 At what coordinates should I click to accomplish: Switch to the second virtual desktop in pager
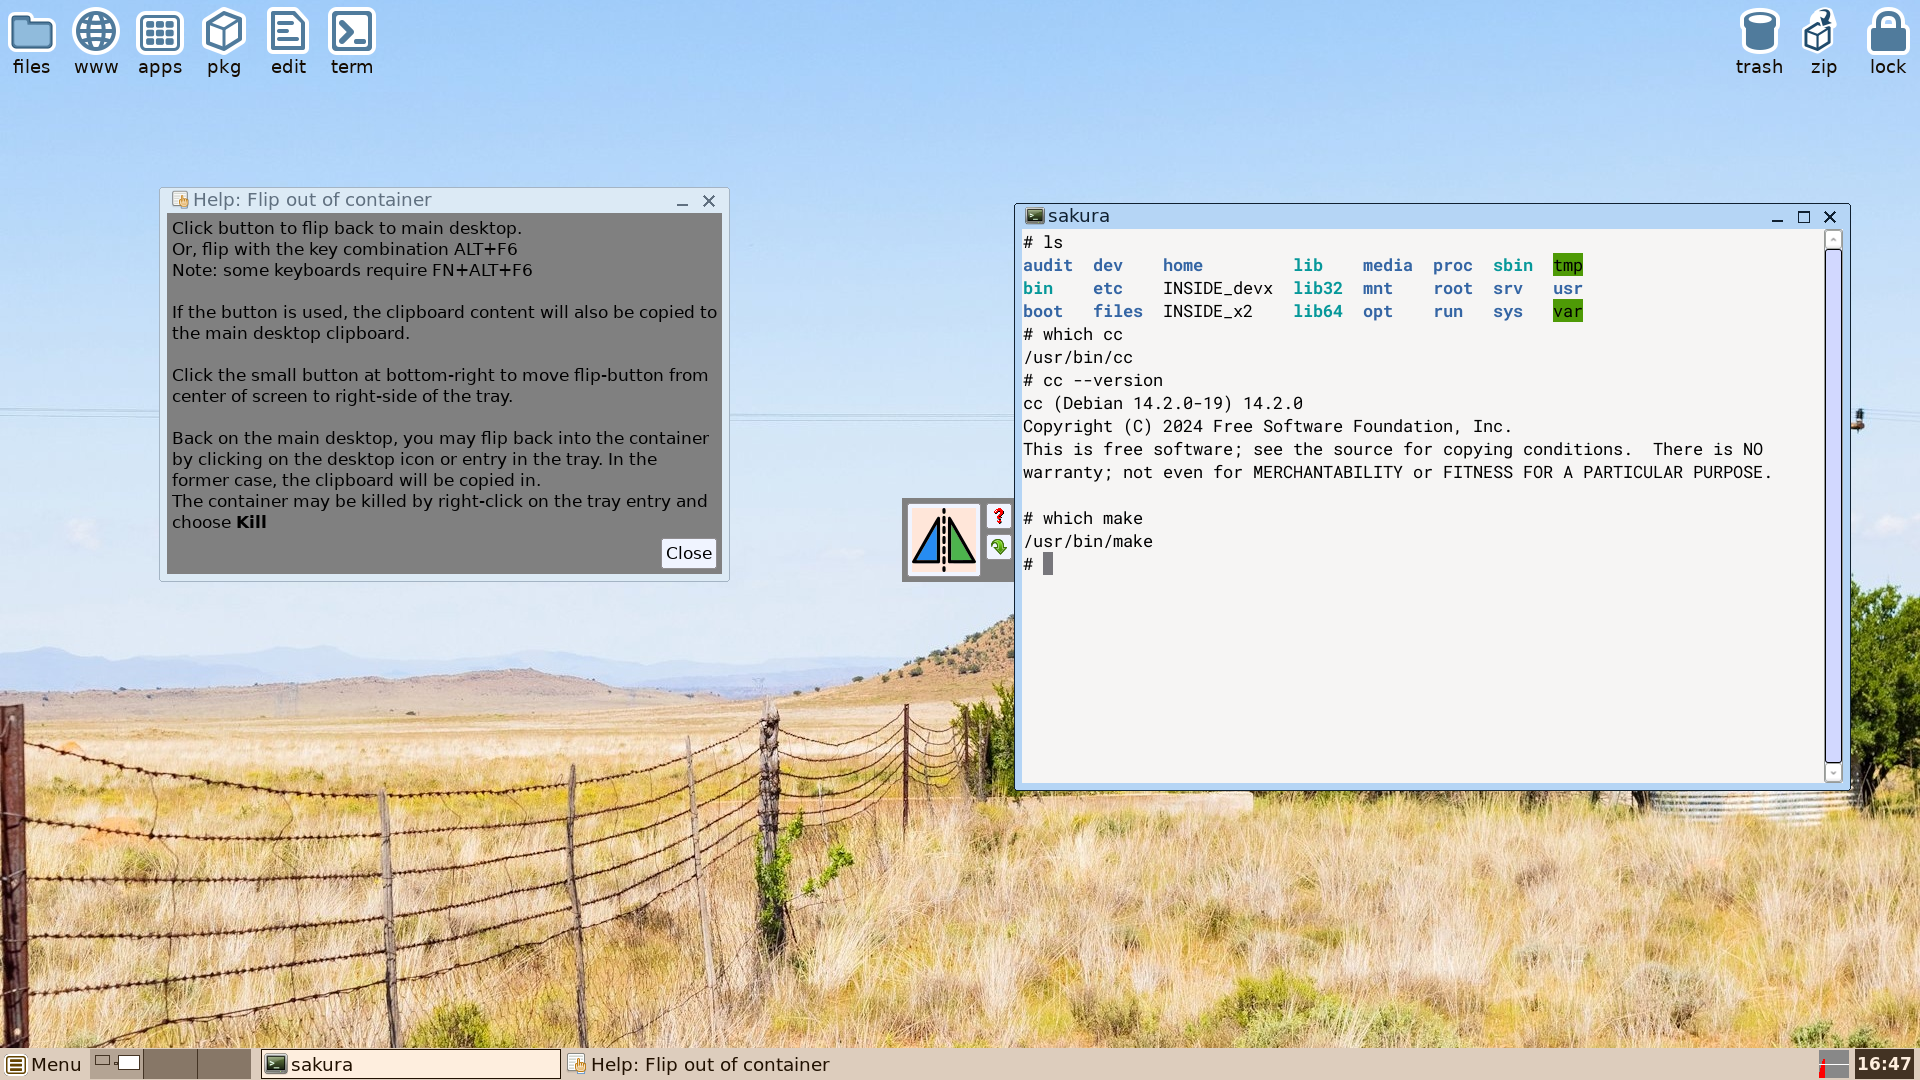[x=170, y=1064]
